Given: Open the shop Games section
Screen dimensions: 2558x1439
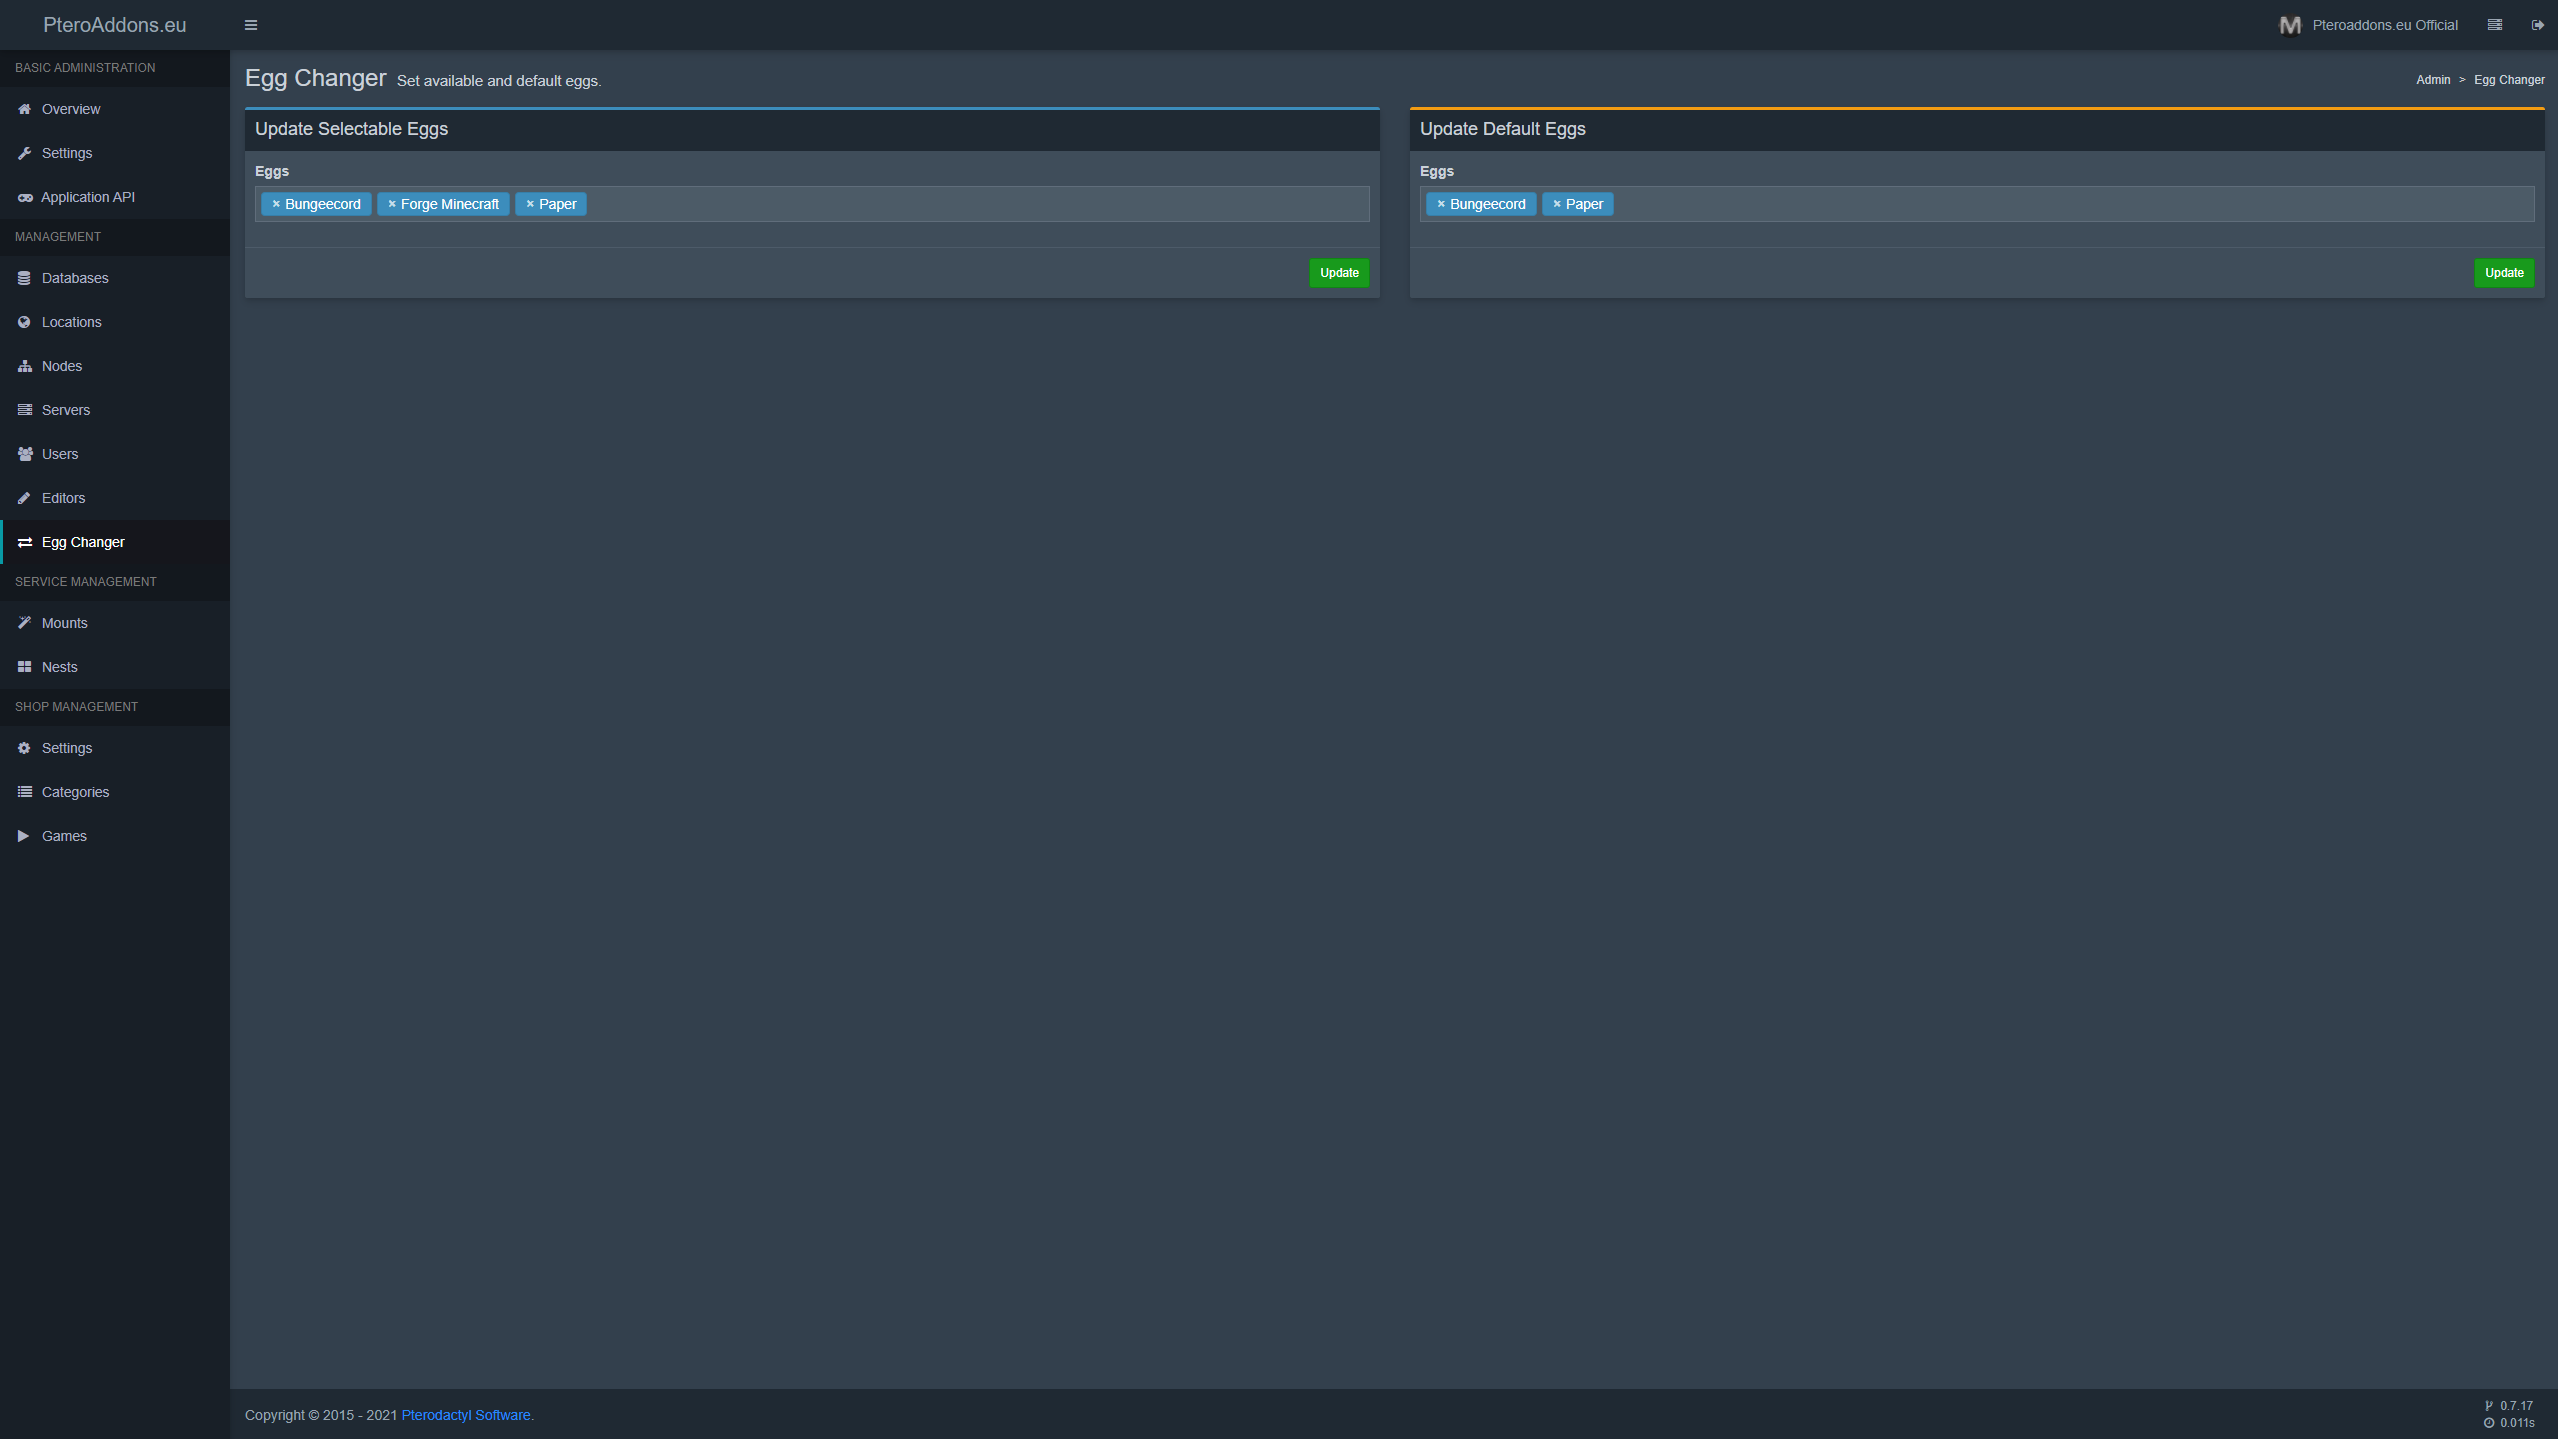Looking at the screenshot, I should 64,836.
